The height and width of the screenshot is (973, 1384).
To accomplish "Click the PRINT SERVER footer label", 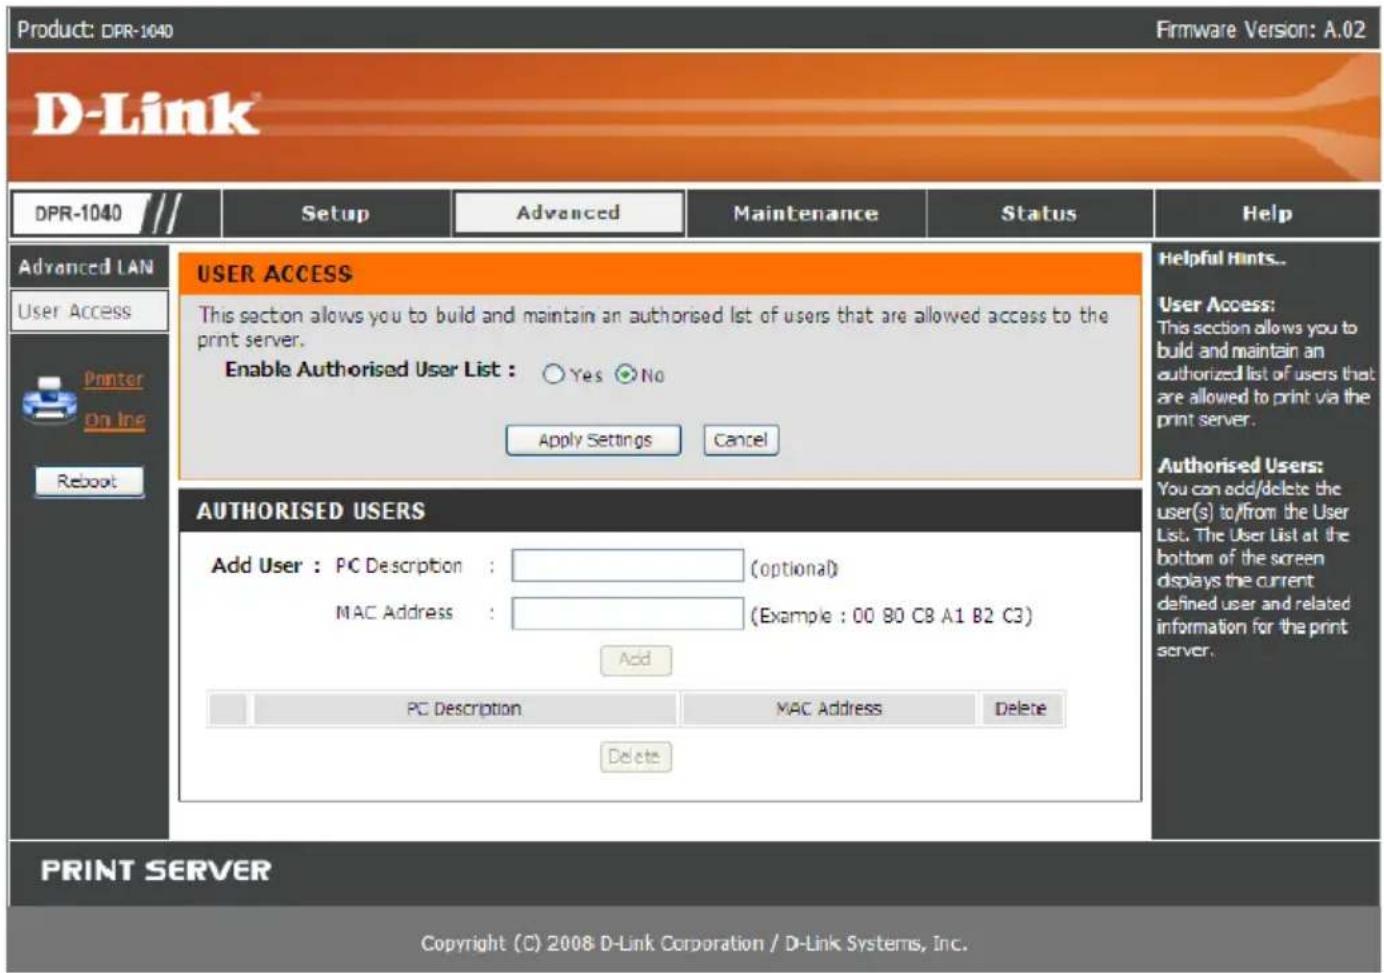I will point(156,870).
